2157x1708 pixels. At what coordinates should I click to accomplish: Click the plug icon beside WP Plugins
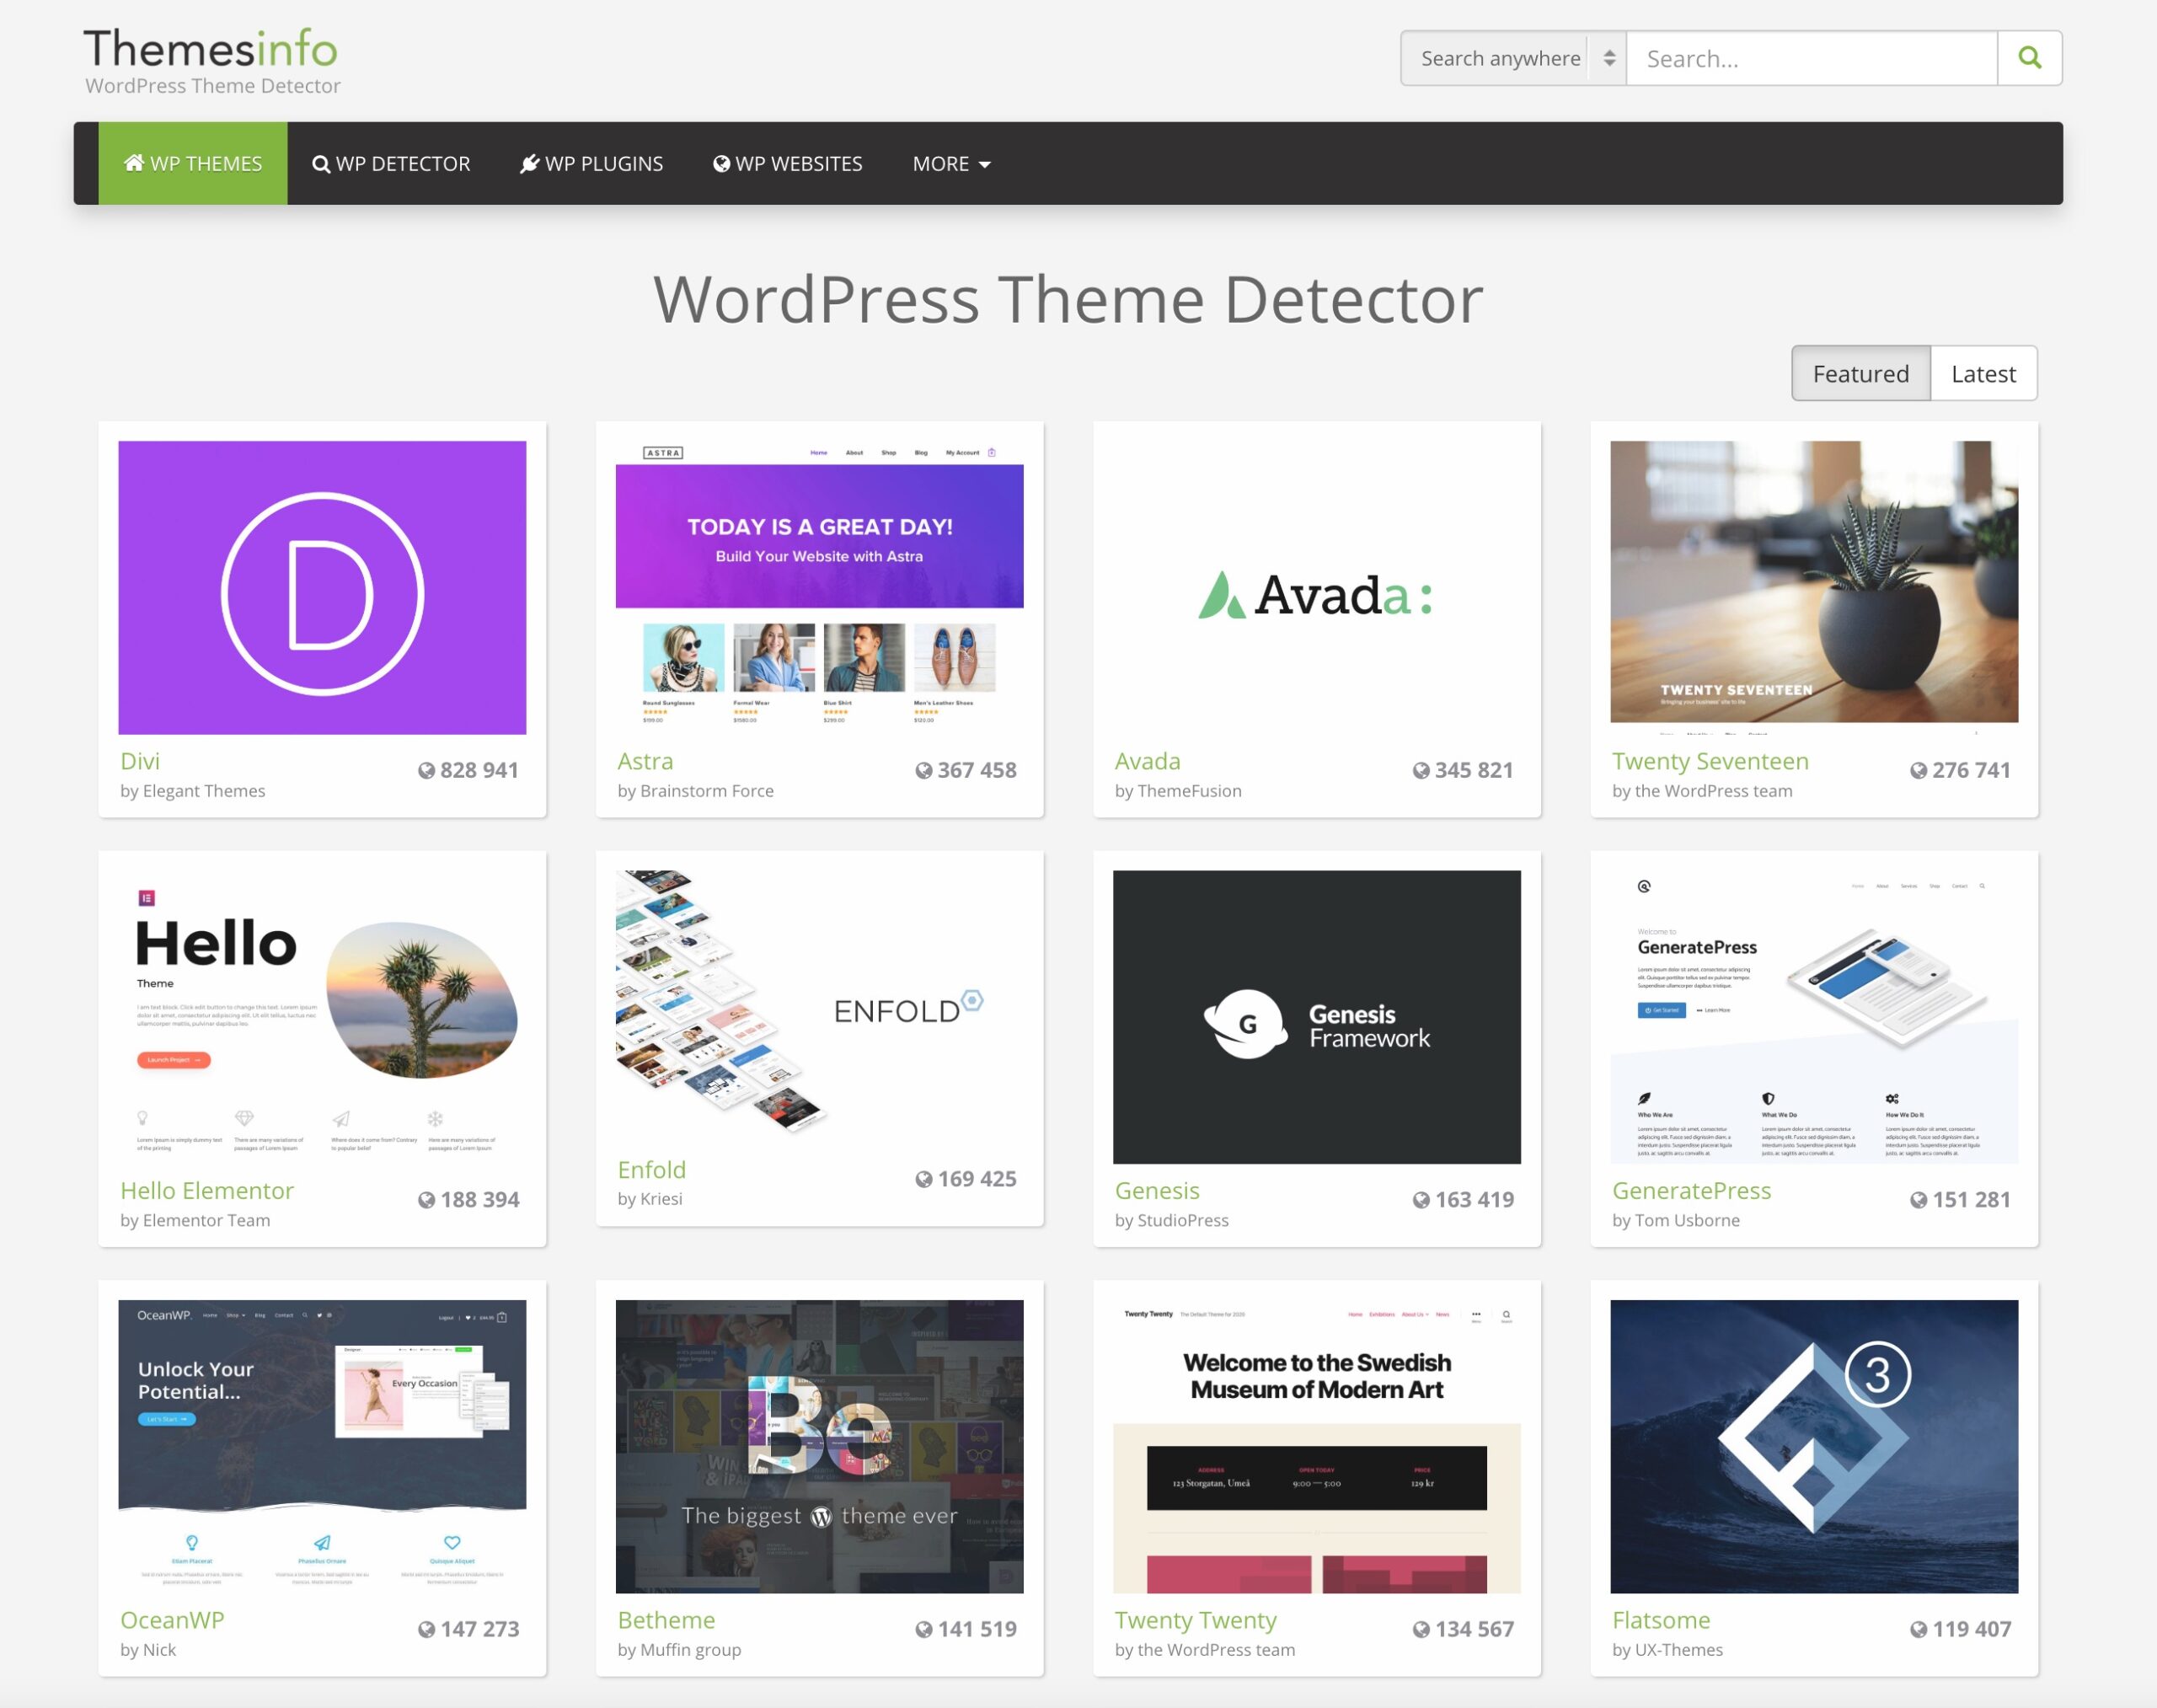530,164
